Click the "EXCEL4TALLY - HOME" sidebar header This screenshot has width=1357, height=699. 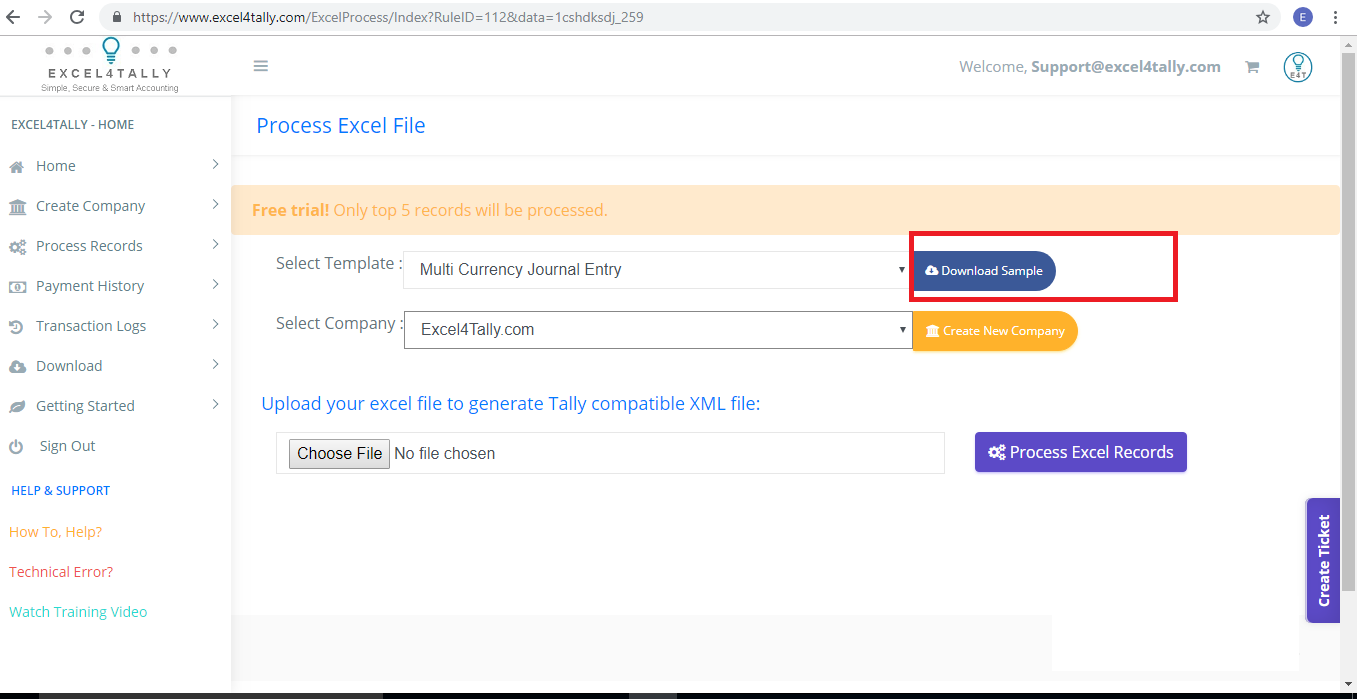tap(72, 125)
